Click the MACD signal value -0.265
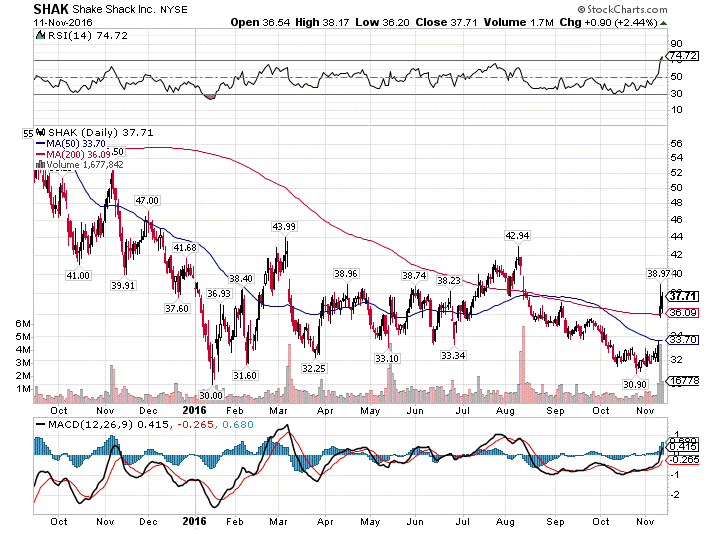The width and height of the screenshot is (712, 534). point(195,425)
